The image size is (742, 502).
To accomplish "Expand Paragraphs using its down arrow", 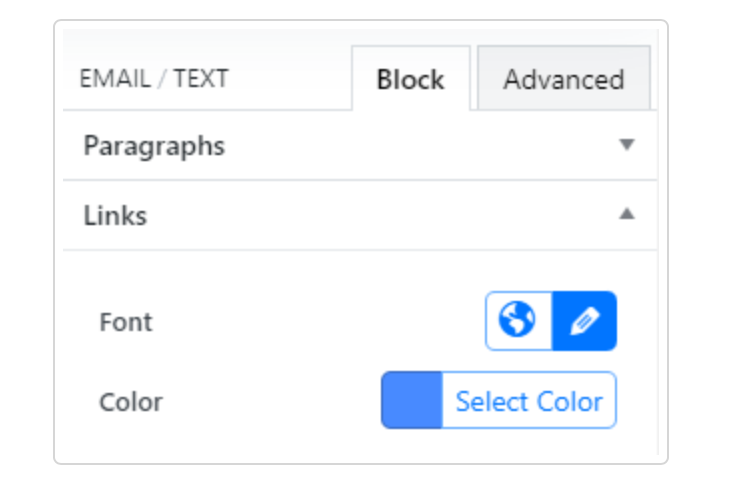I will 627,145.
